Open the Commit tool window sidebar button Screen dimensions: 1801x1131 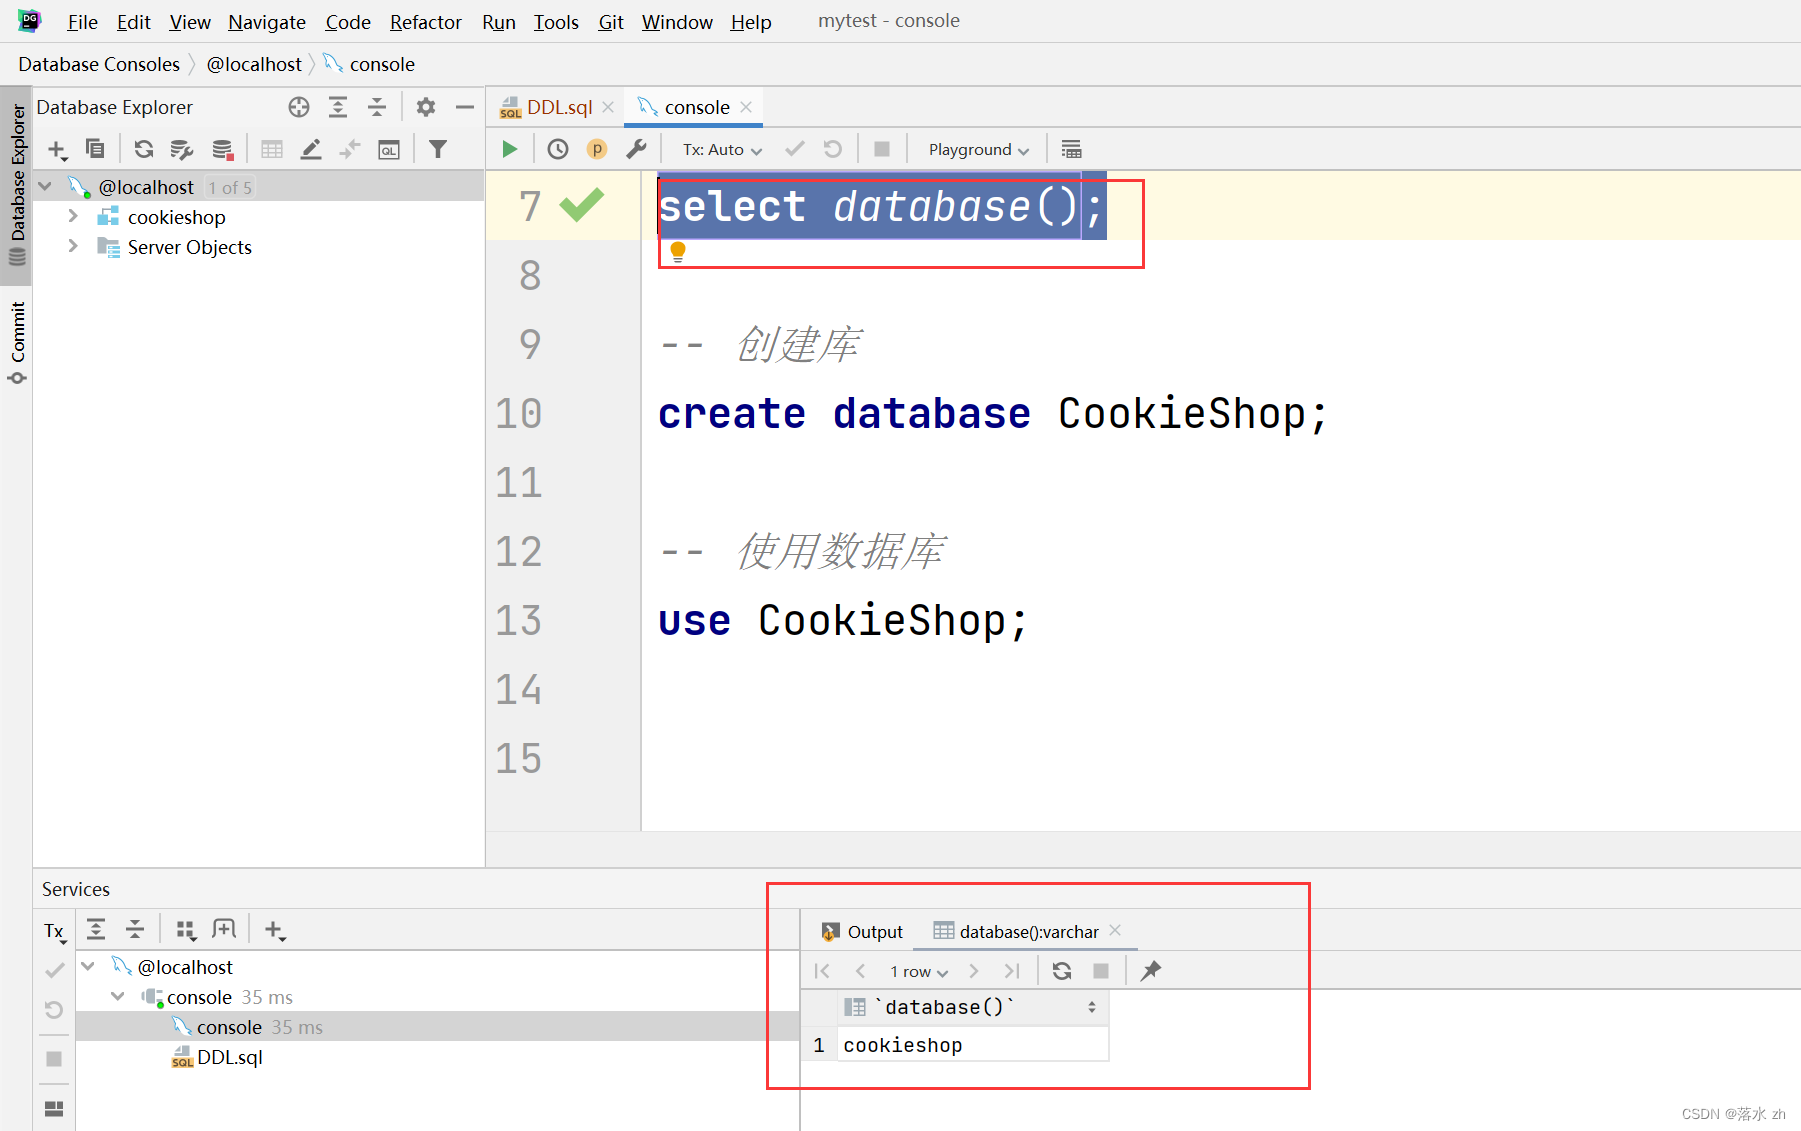click(x=17, y=343)
